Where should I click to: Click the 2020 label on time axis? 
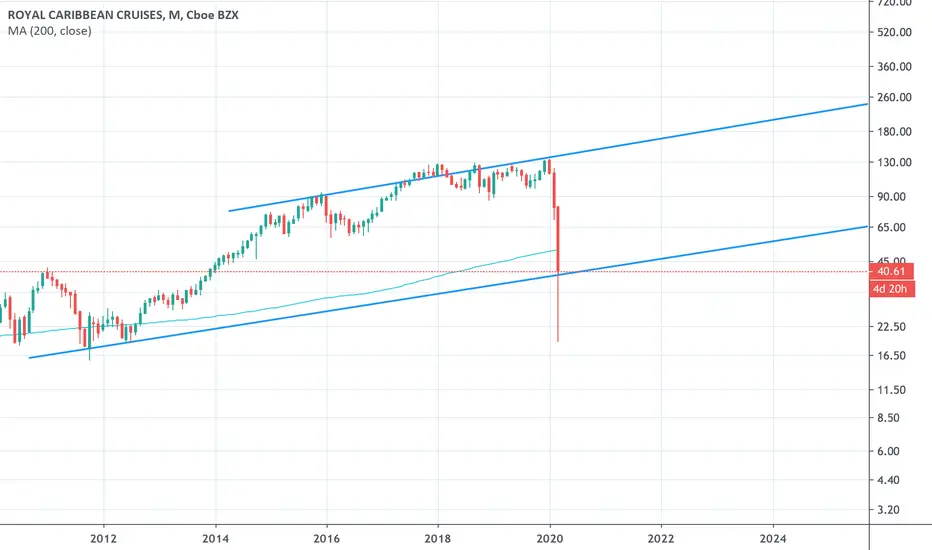pyautogui.click(x=550, y=539)
